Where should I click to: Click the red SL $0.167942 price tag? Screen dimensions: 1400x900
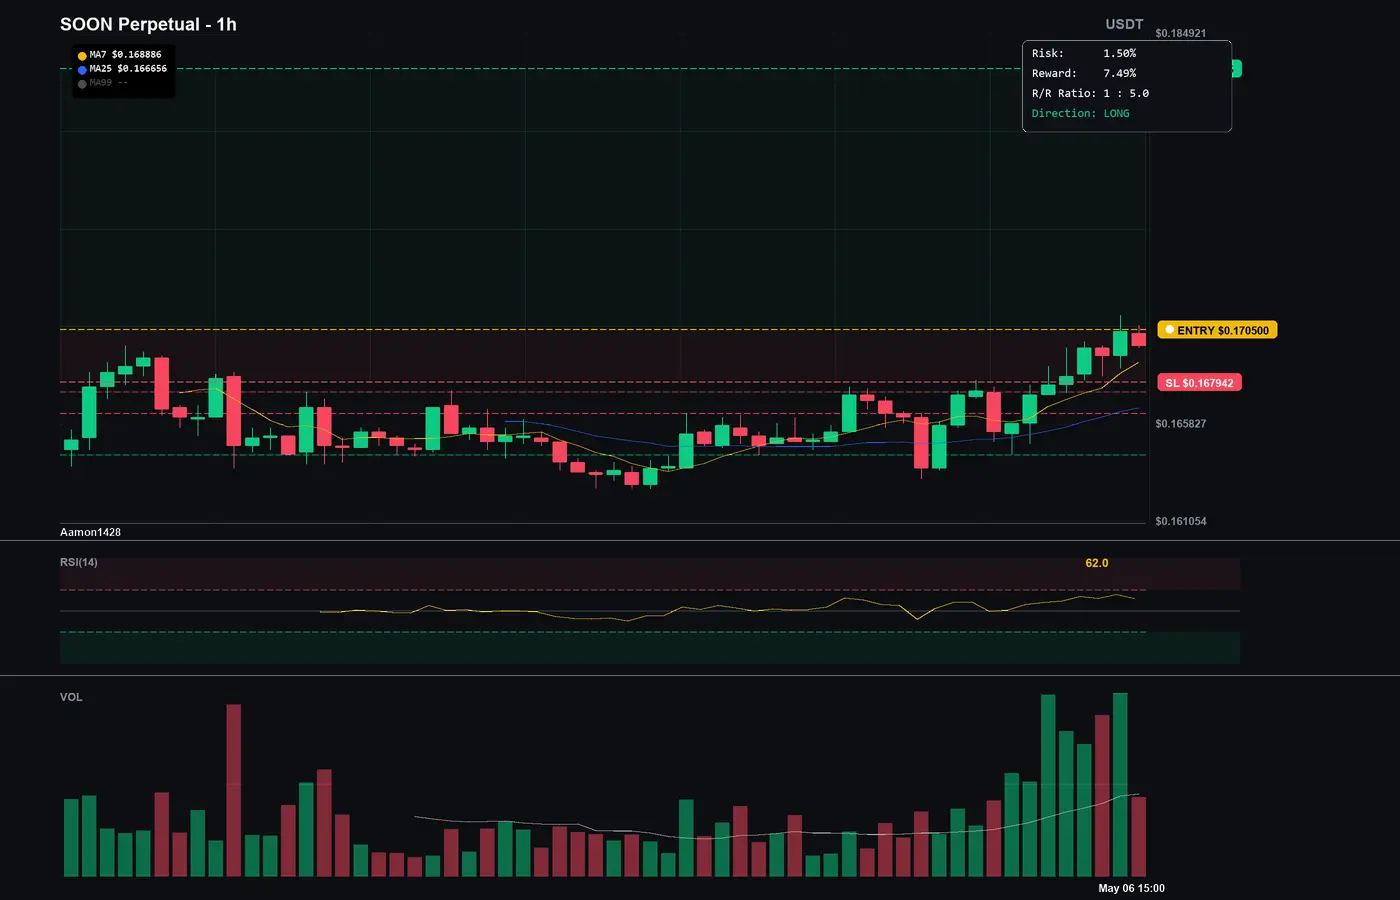[1199, 383]
